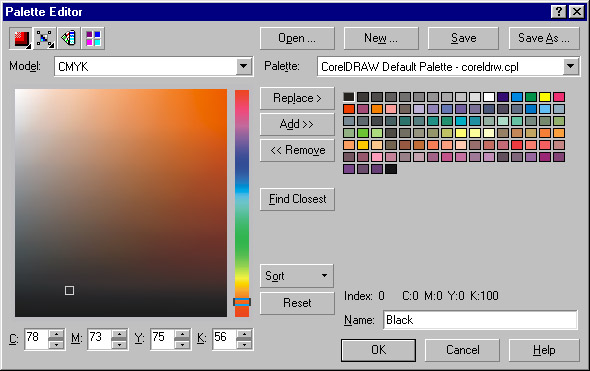Decrease the M value with down arrow
This screenshot has height=371, width=590.
(119, 344)
